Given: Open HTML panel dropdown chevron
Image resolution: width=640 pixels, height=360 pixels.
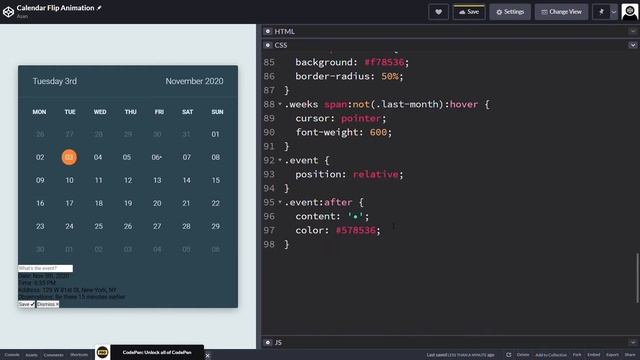Looking at the screenshot, I should click(633, 31).
